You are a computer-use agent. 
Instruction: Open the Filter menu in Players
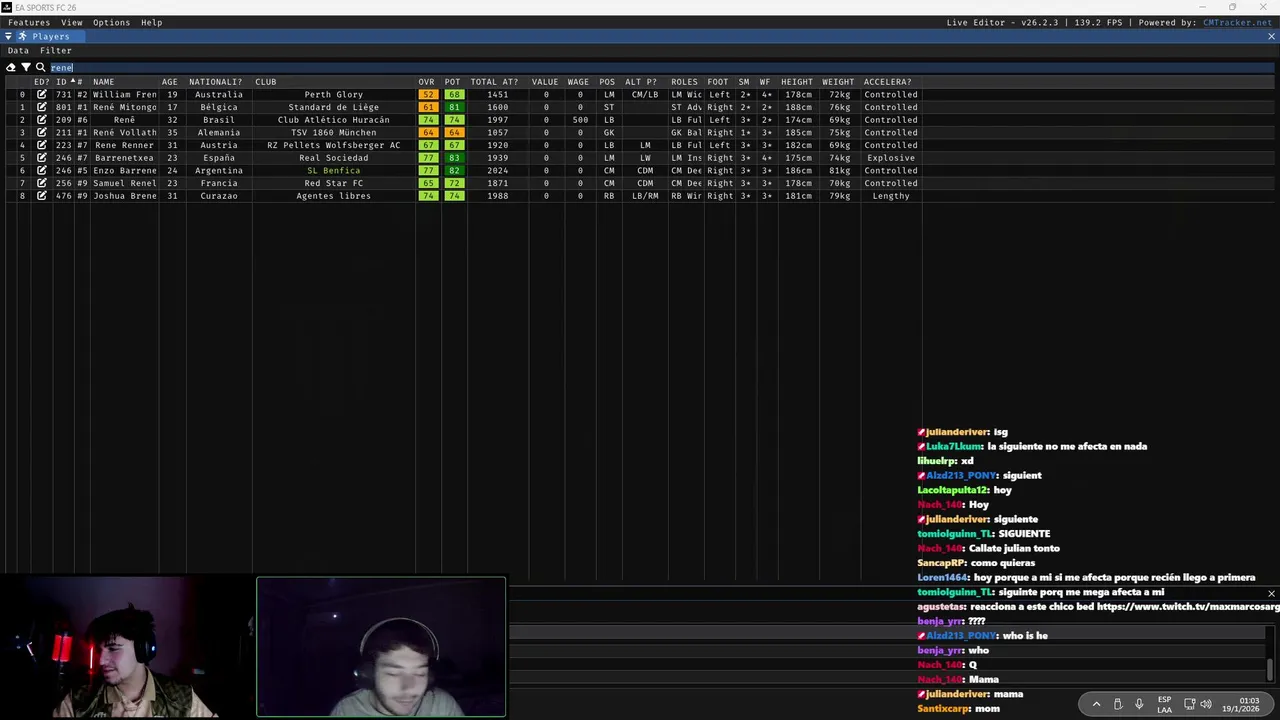(56, 50)
